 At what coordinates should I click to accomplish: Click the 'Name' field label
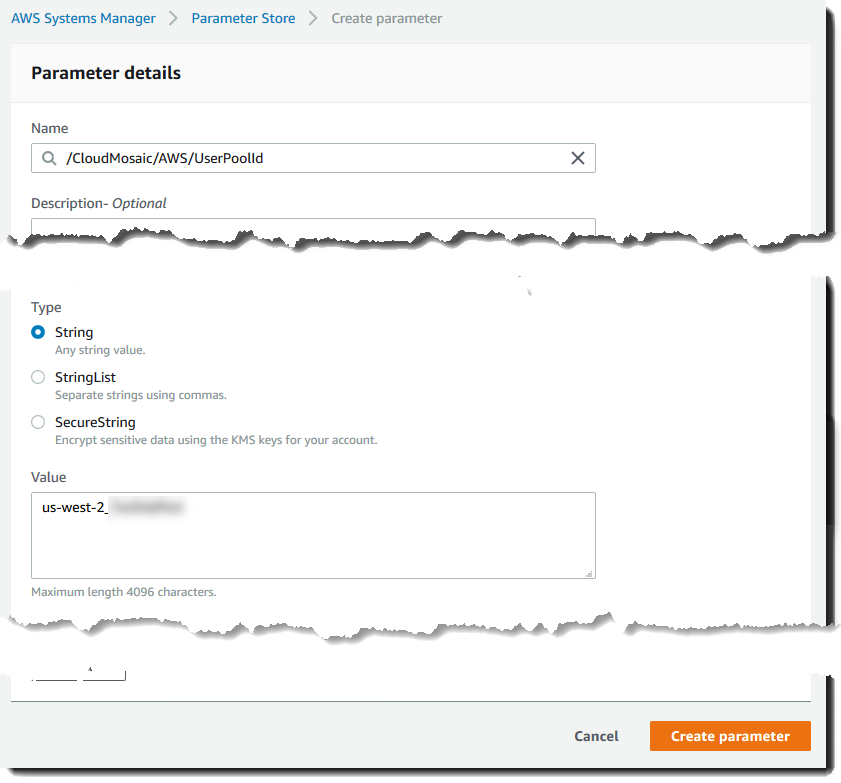pos(49,128)
